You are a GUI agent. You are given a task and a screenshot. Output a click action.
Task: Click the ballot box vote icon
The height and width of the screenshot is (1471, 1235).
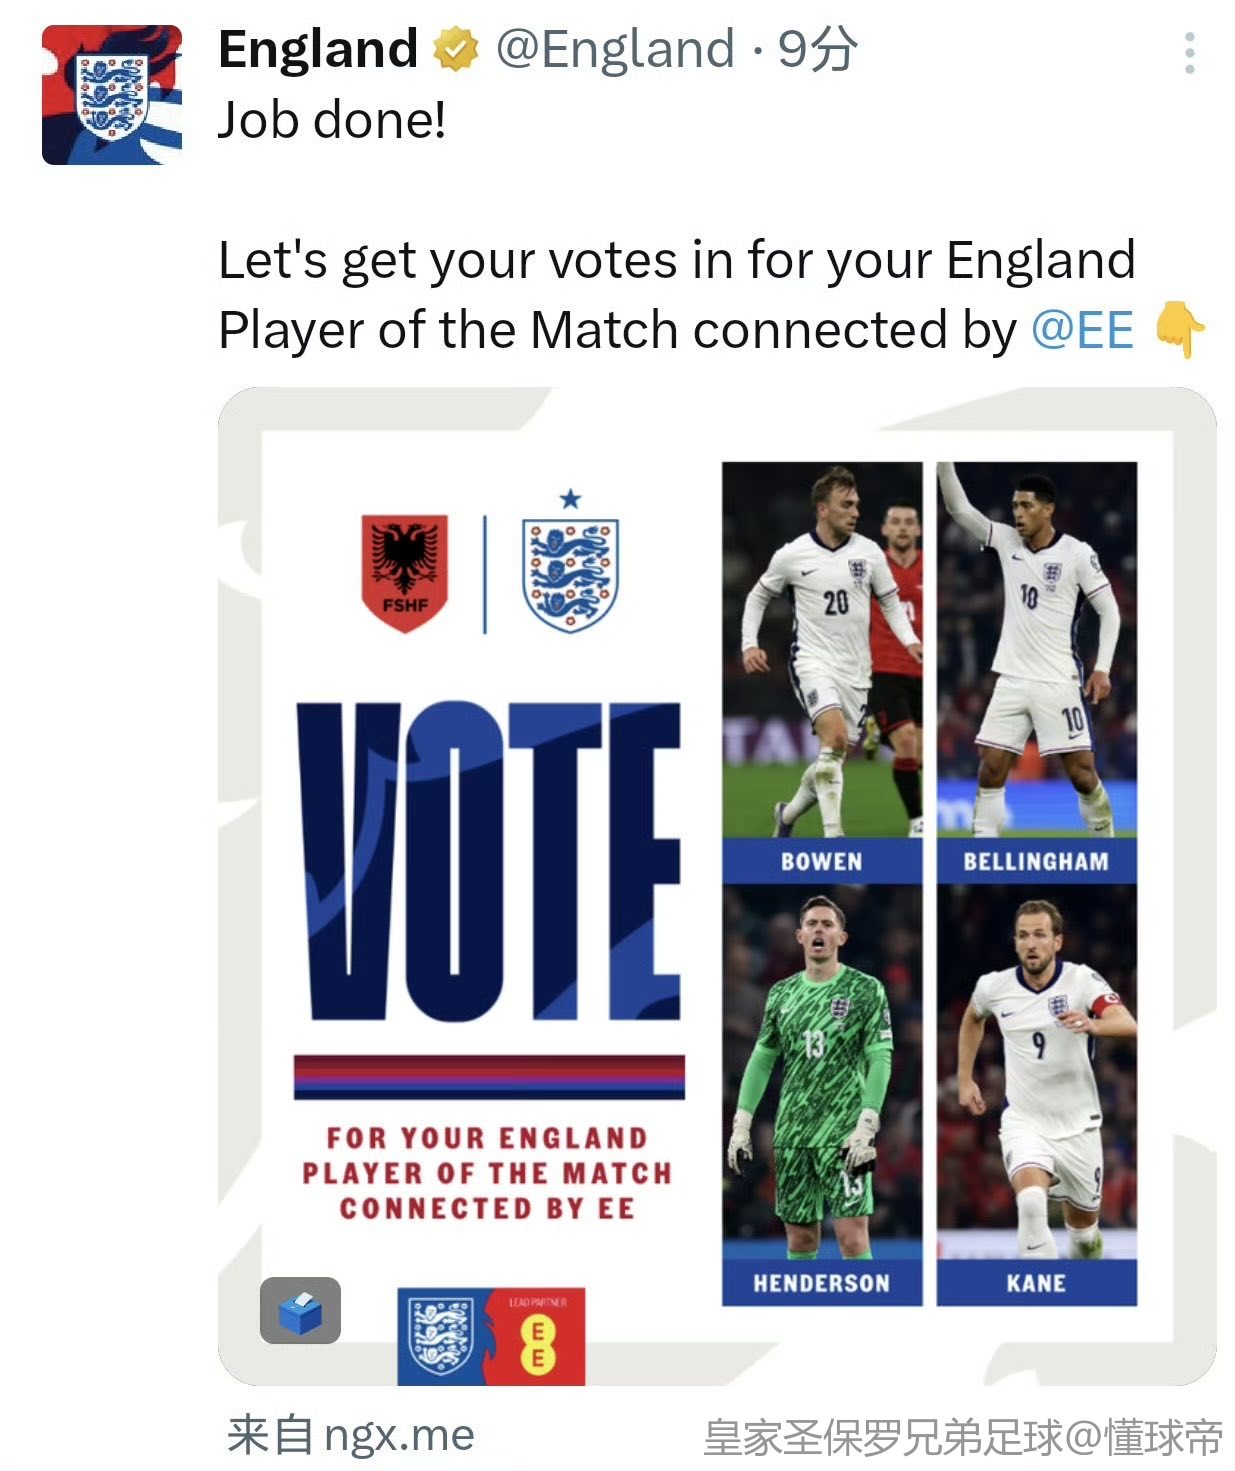pos(300,1310)
